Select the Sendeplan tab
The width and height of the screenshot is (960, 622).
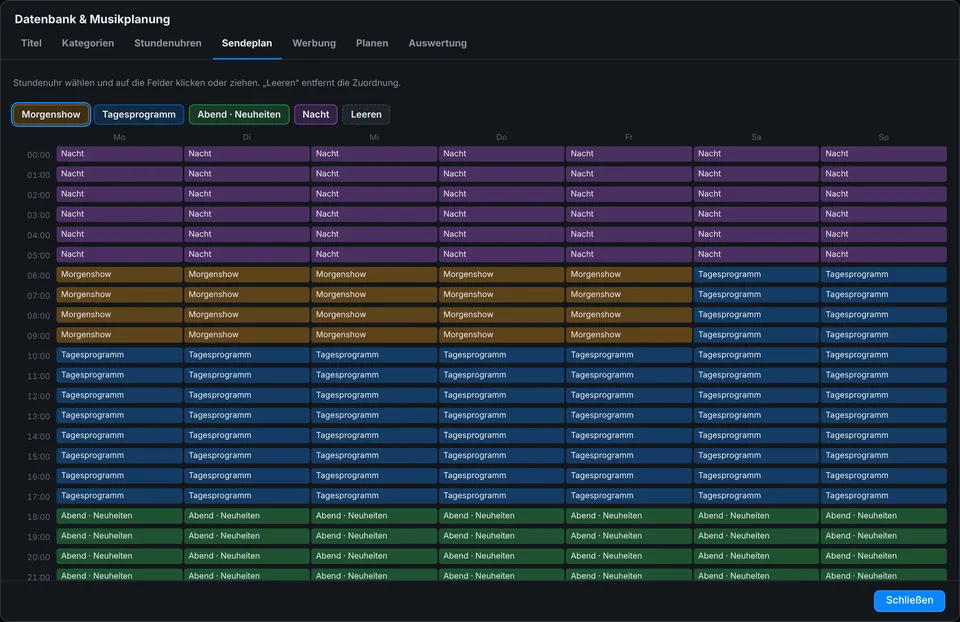point(247,43)
